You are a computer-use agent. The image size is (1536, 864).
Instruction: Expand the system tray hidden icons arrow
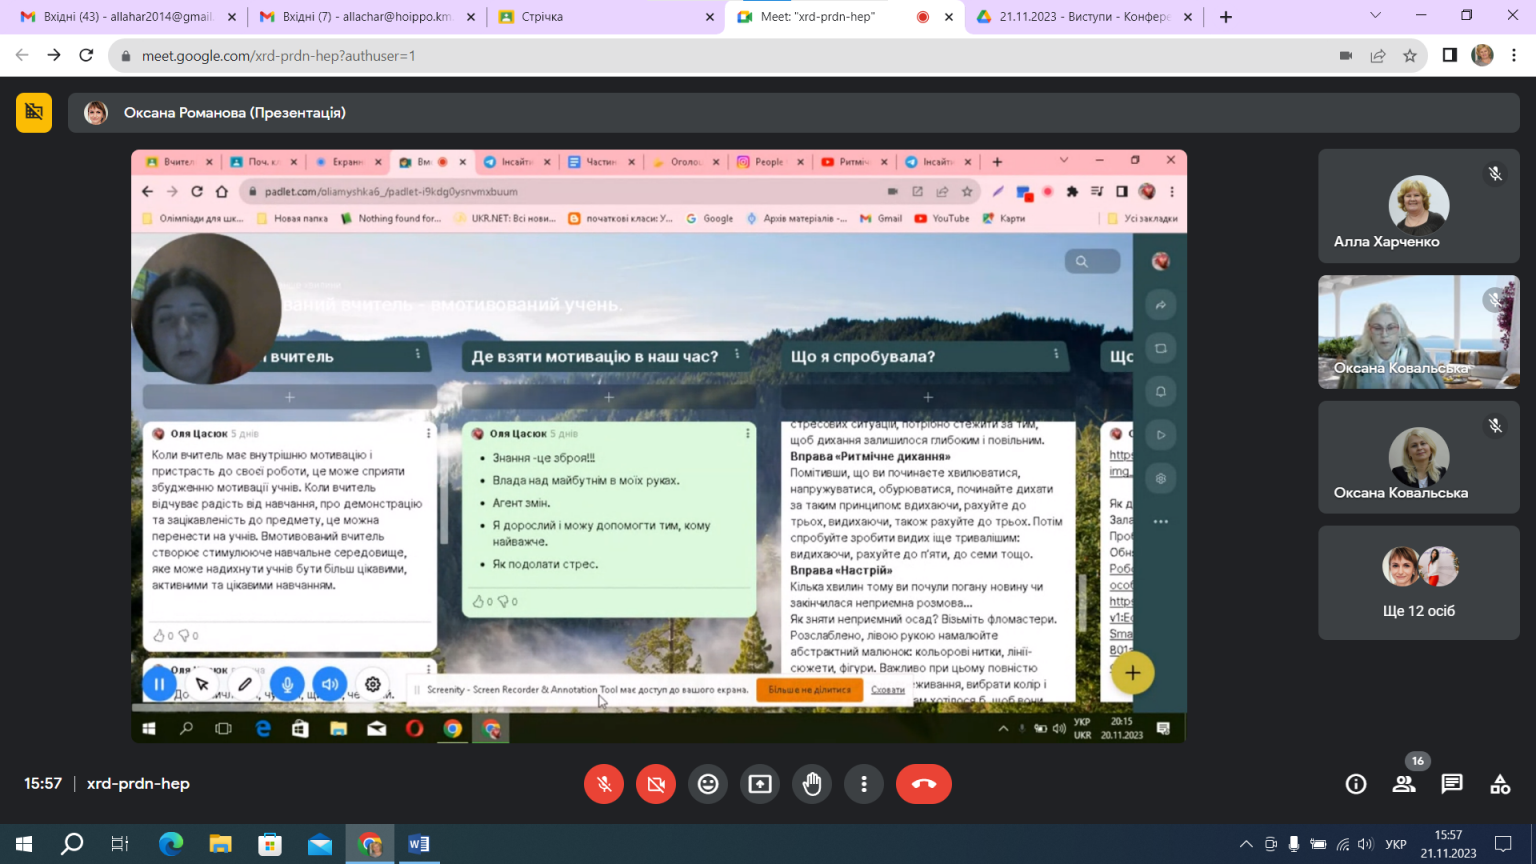click(x=1246, y=844)
